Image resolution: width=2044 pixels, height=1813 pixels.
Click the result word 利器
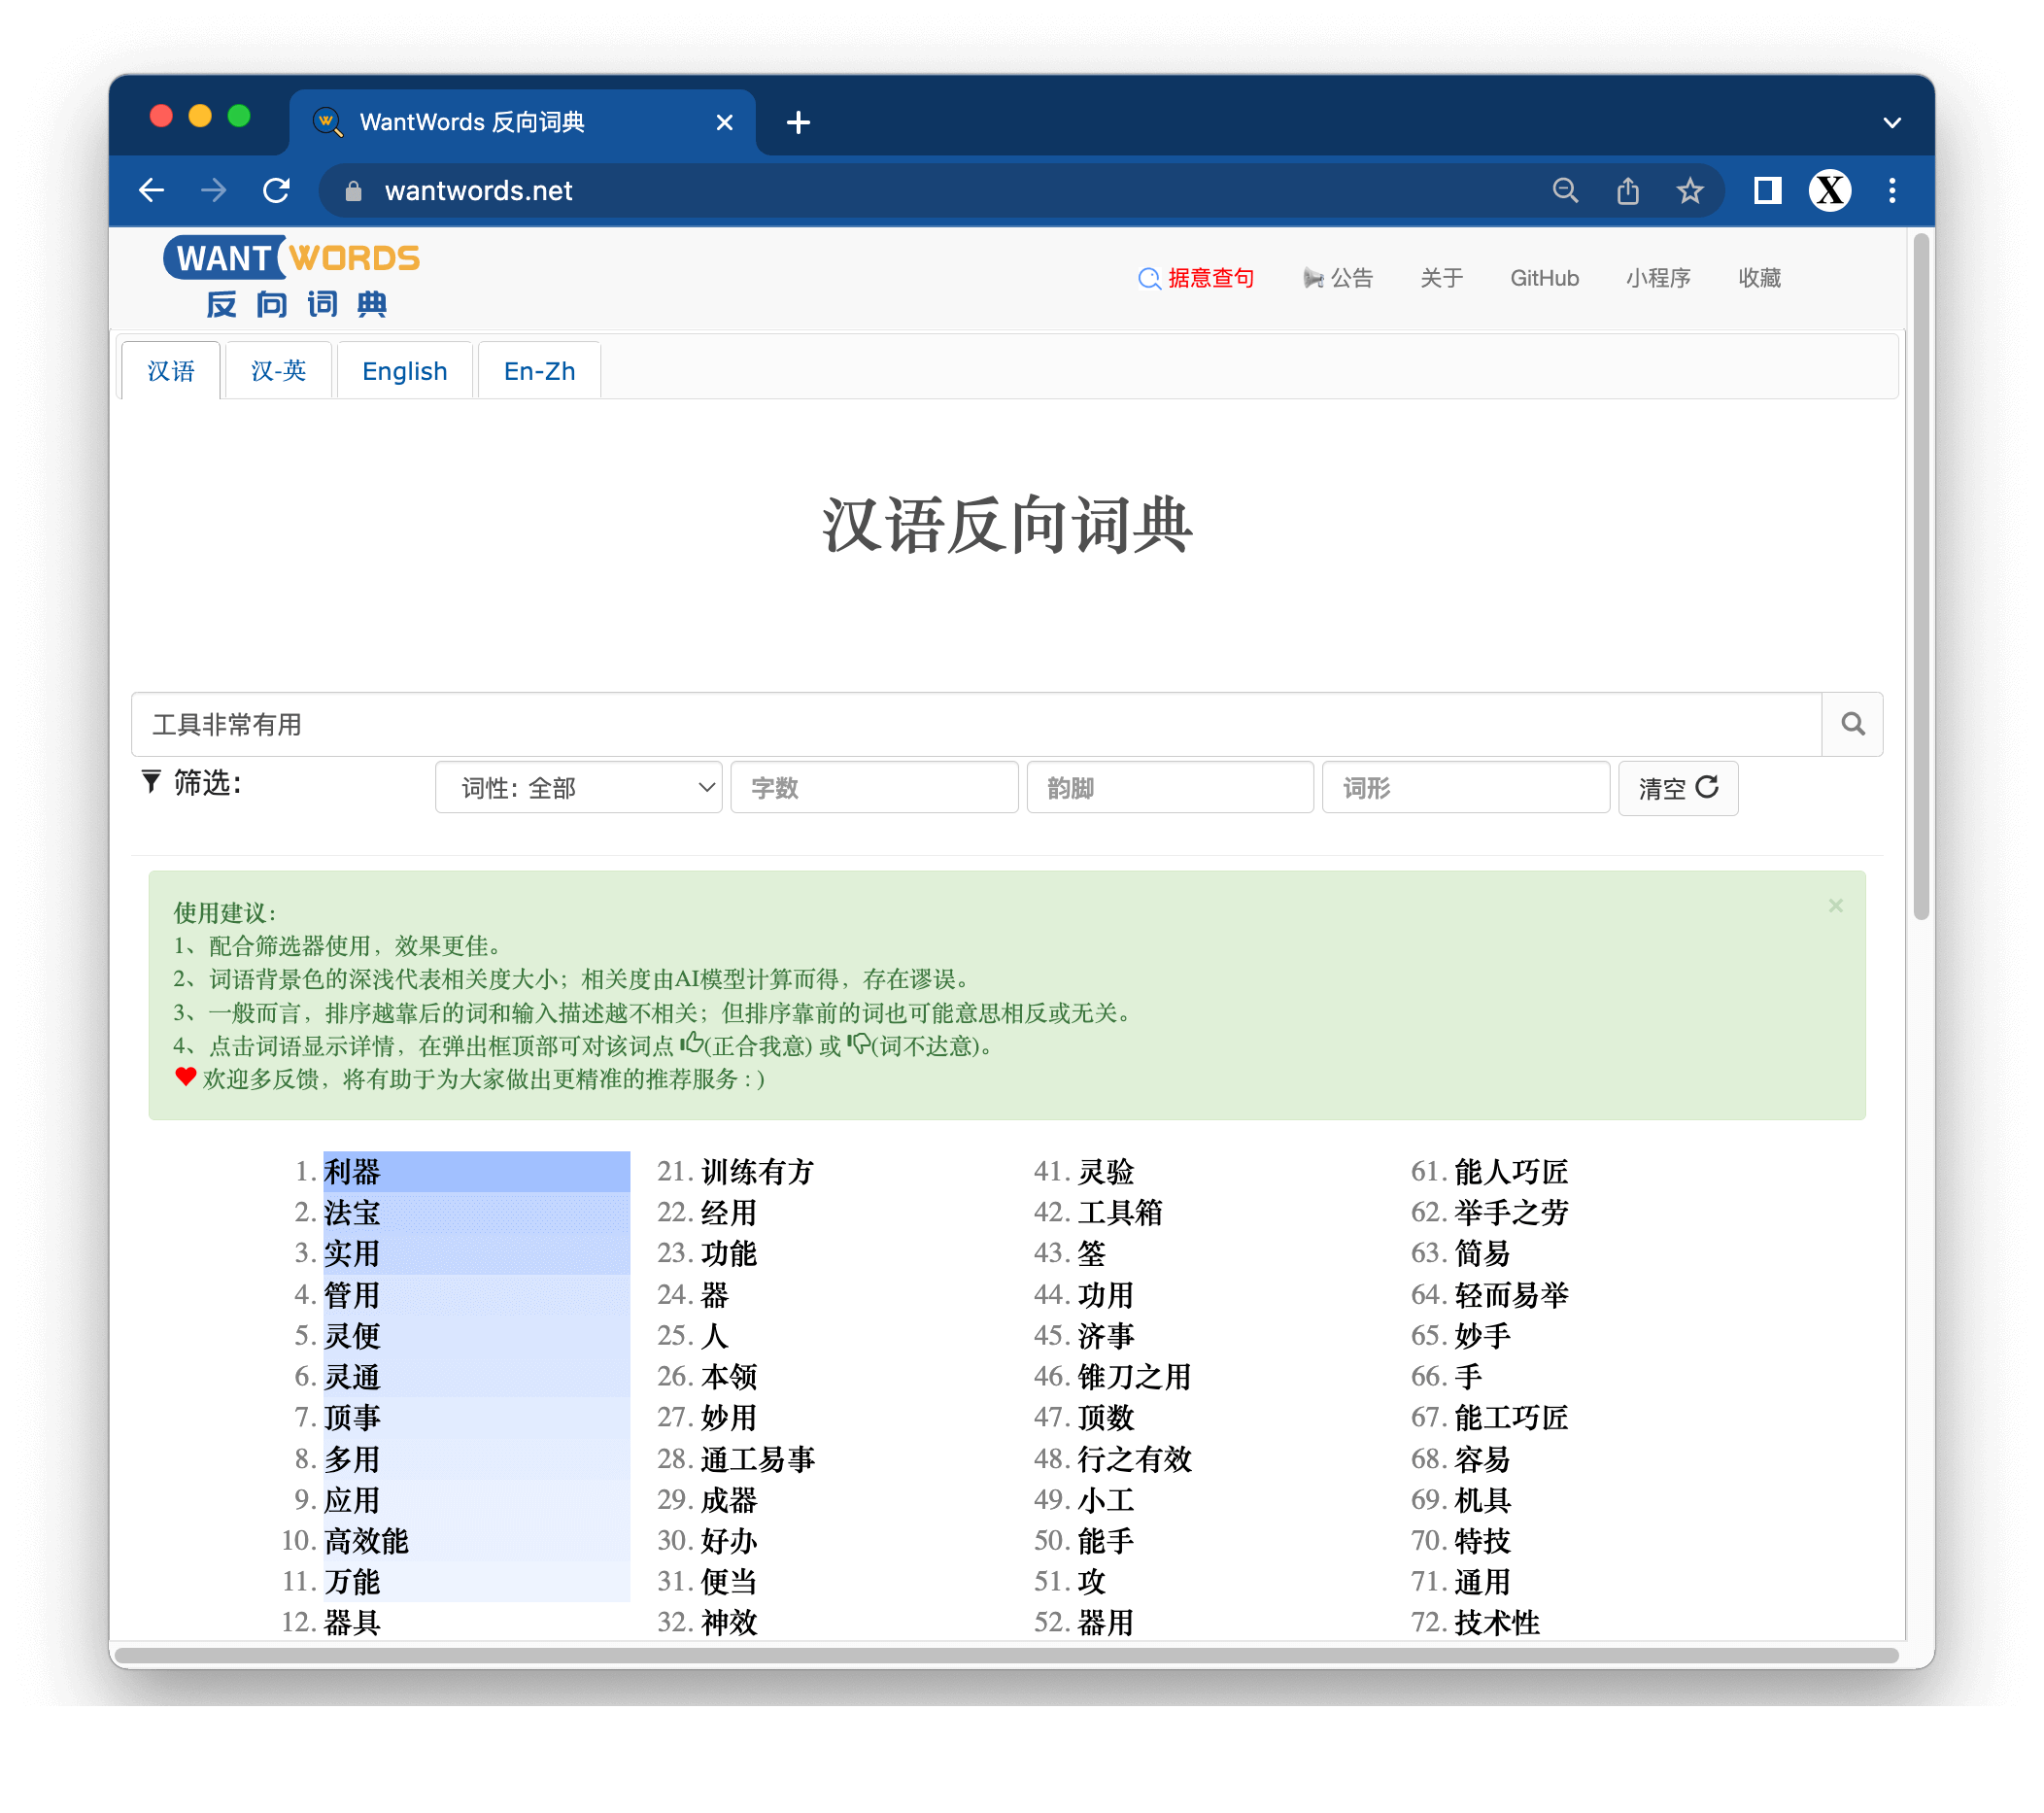352,1171
